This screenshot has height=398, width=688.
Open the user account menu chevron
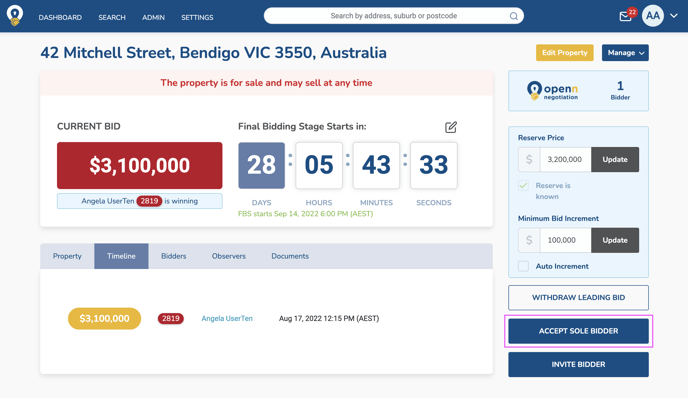(x=674, y=16)
